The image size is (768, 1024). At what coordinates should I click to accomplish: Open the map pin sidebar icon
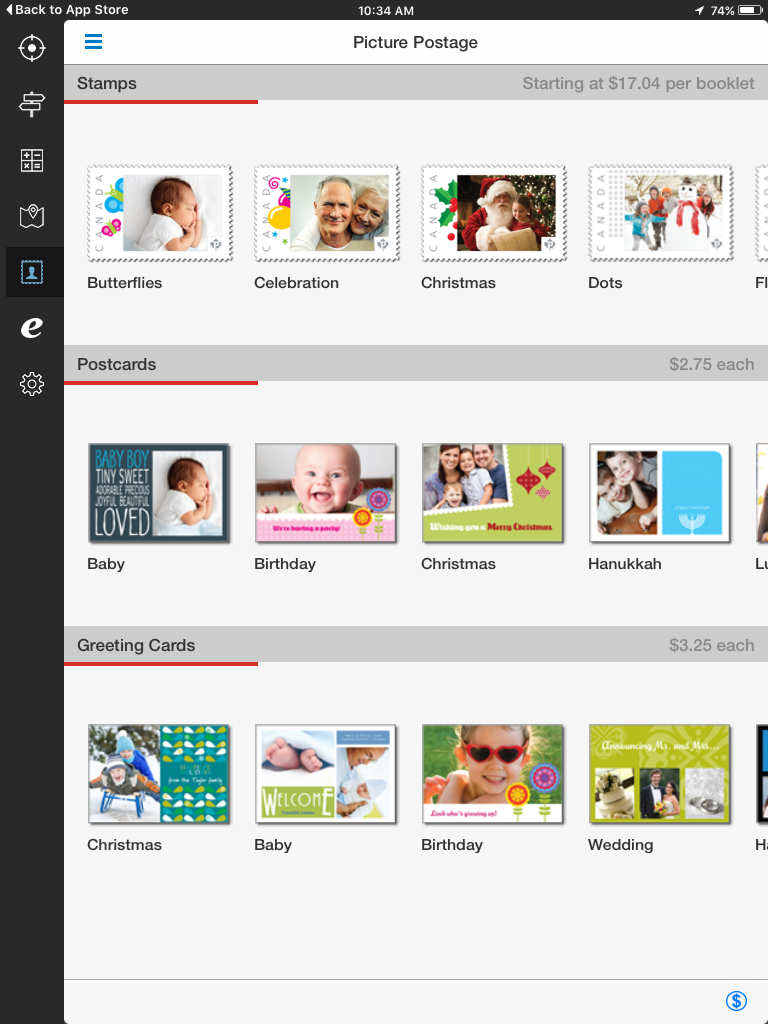click(x=32, y=215)
